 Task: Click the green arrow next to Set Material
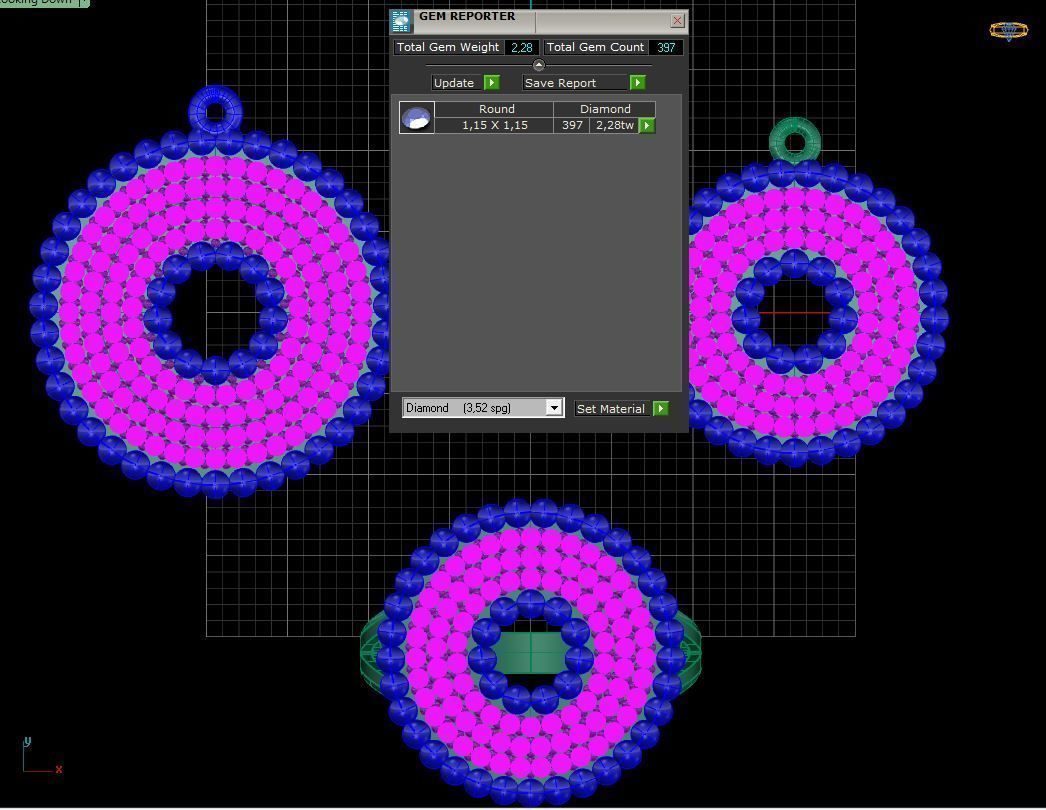pyautogui.click(x=660, y=408)
